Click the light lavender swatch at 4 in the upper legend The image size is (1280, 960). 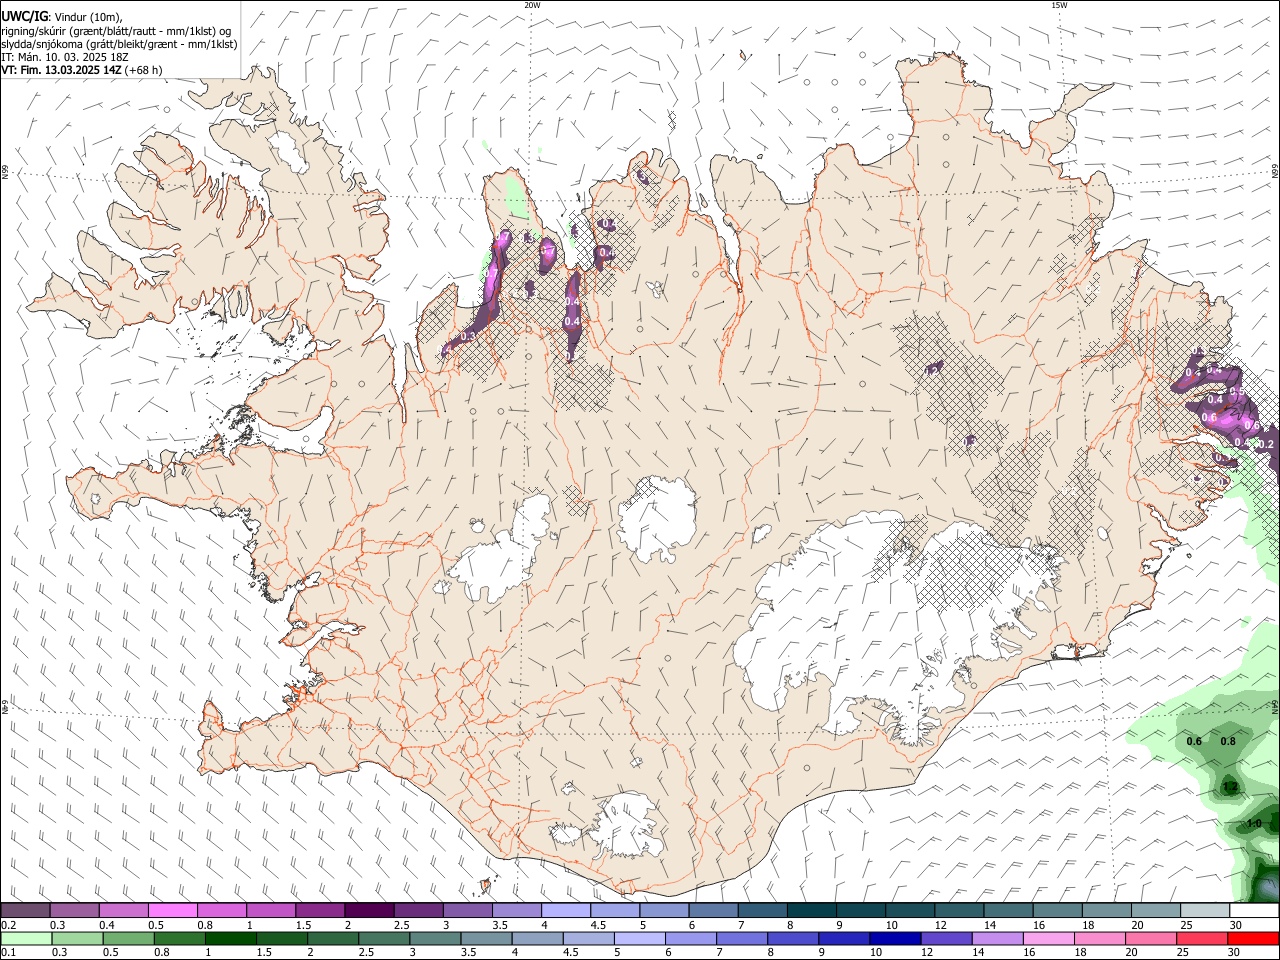564,910
